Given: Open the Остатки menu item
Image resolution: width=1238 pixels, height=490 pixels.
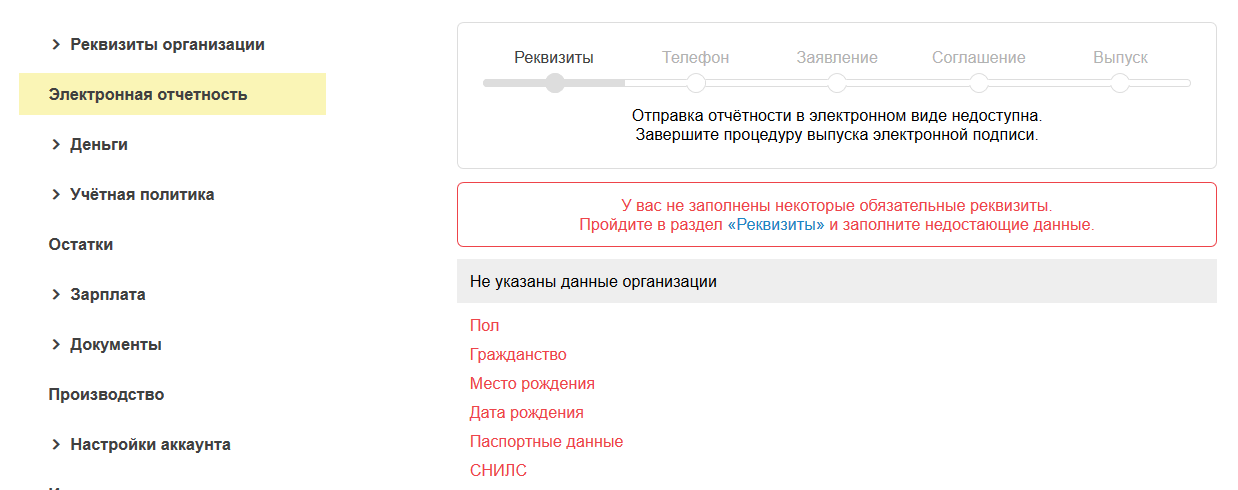Looking at the screenshot, I should pyautogui.click(x=81, y=244).
